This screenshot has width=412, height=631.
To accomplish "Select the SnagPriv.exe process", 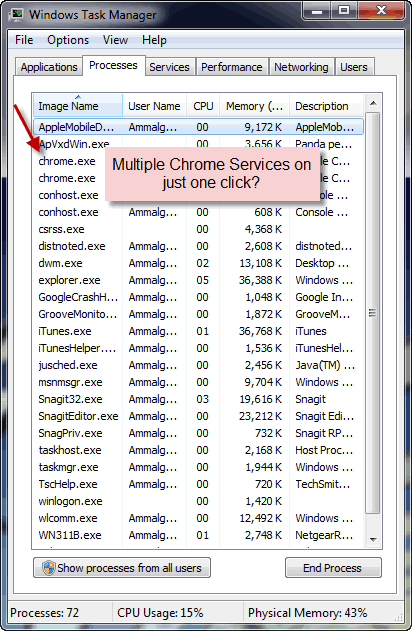I will (x=199, y=433).
